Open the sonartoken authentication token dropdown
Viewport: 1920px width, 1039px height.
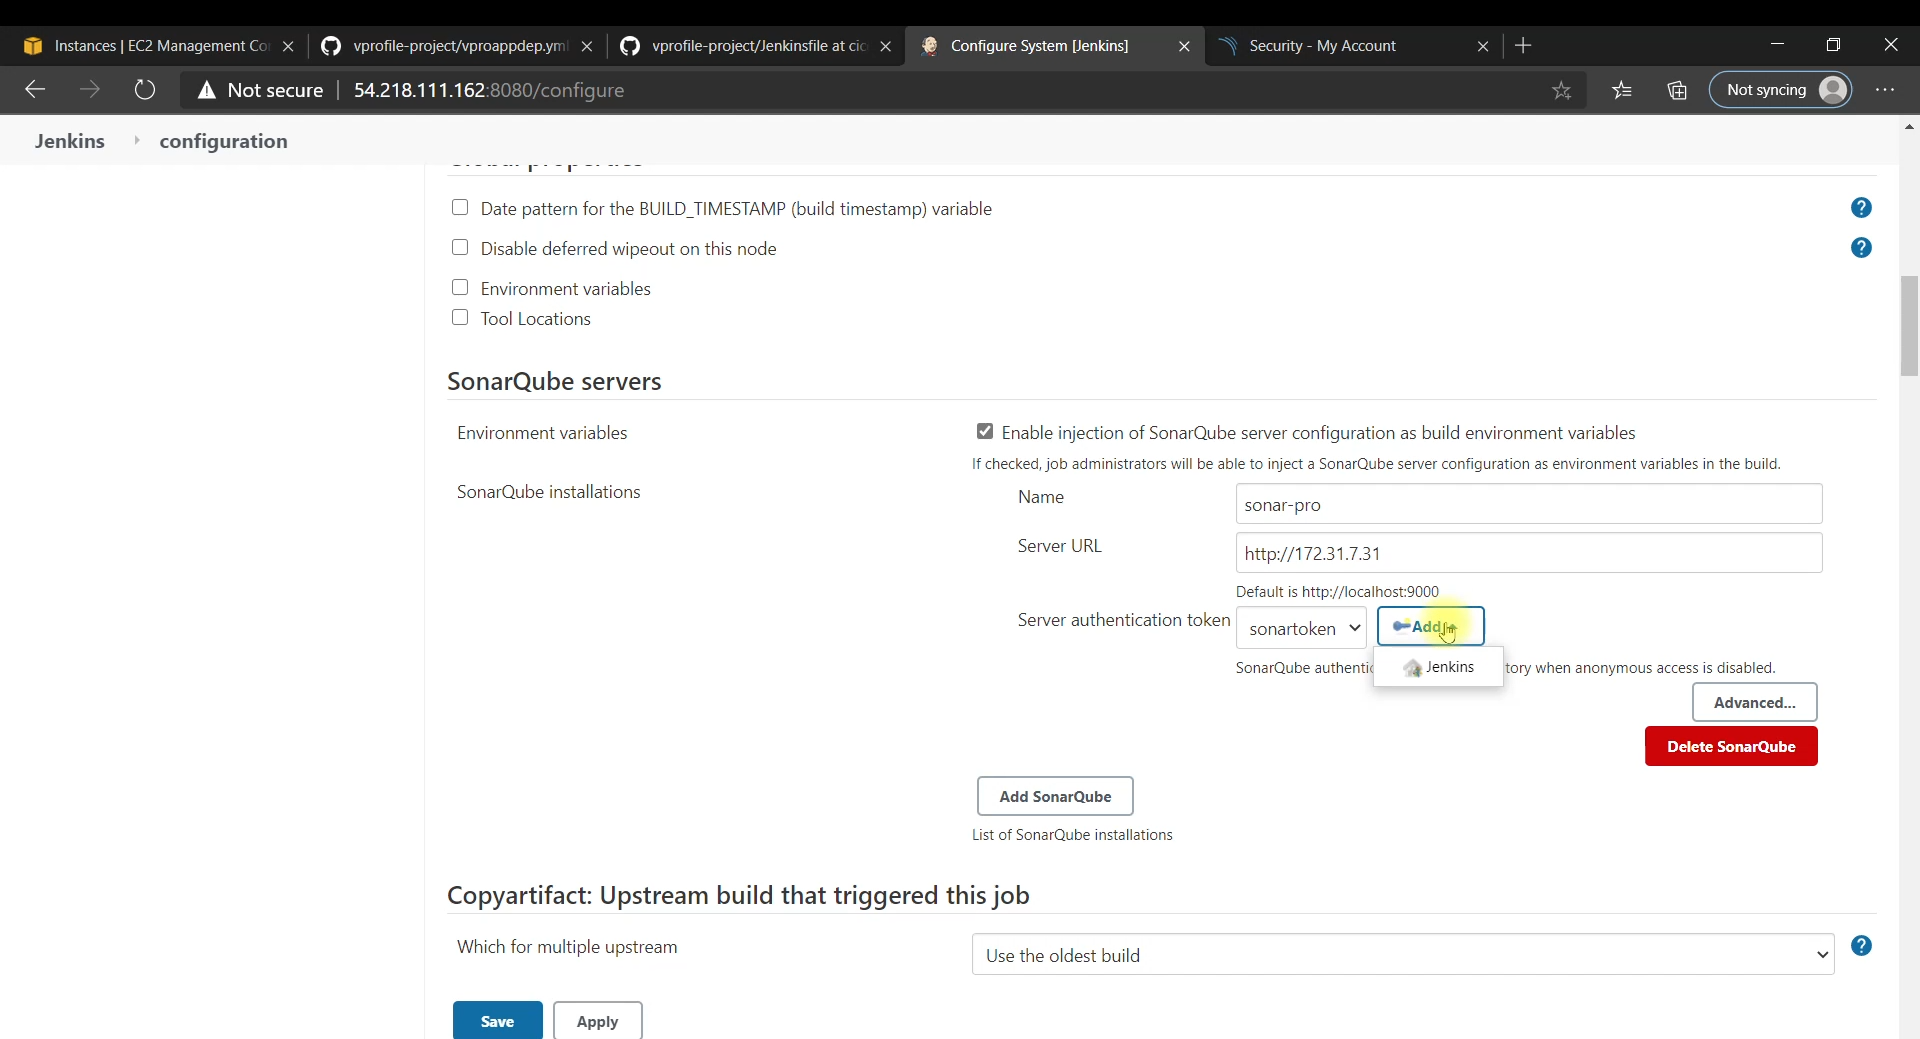[1301, 628]
